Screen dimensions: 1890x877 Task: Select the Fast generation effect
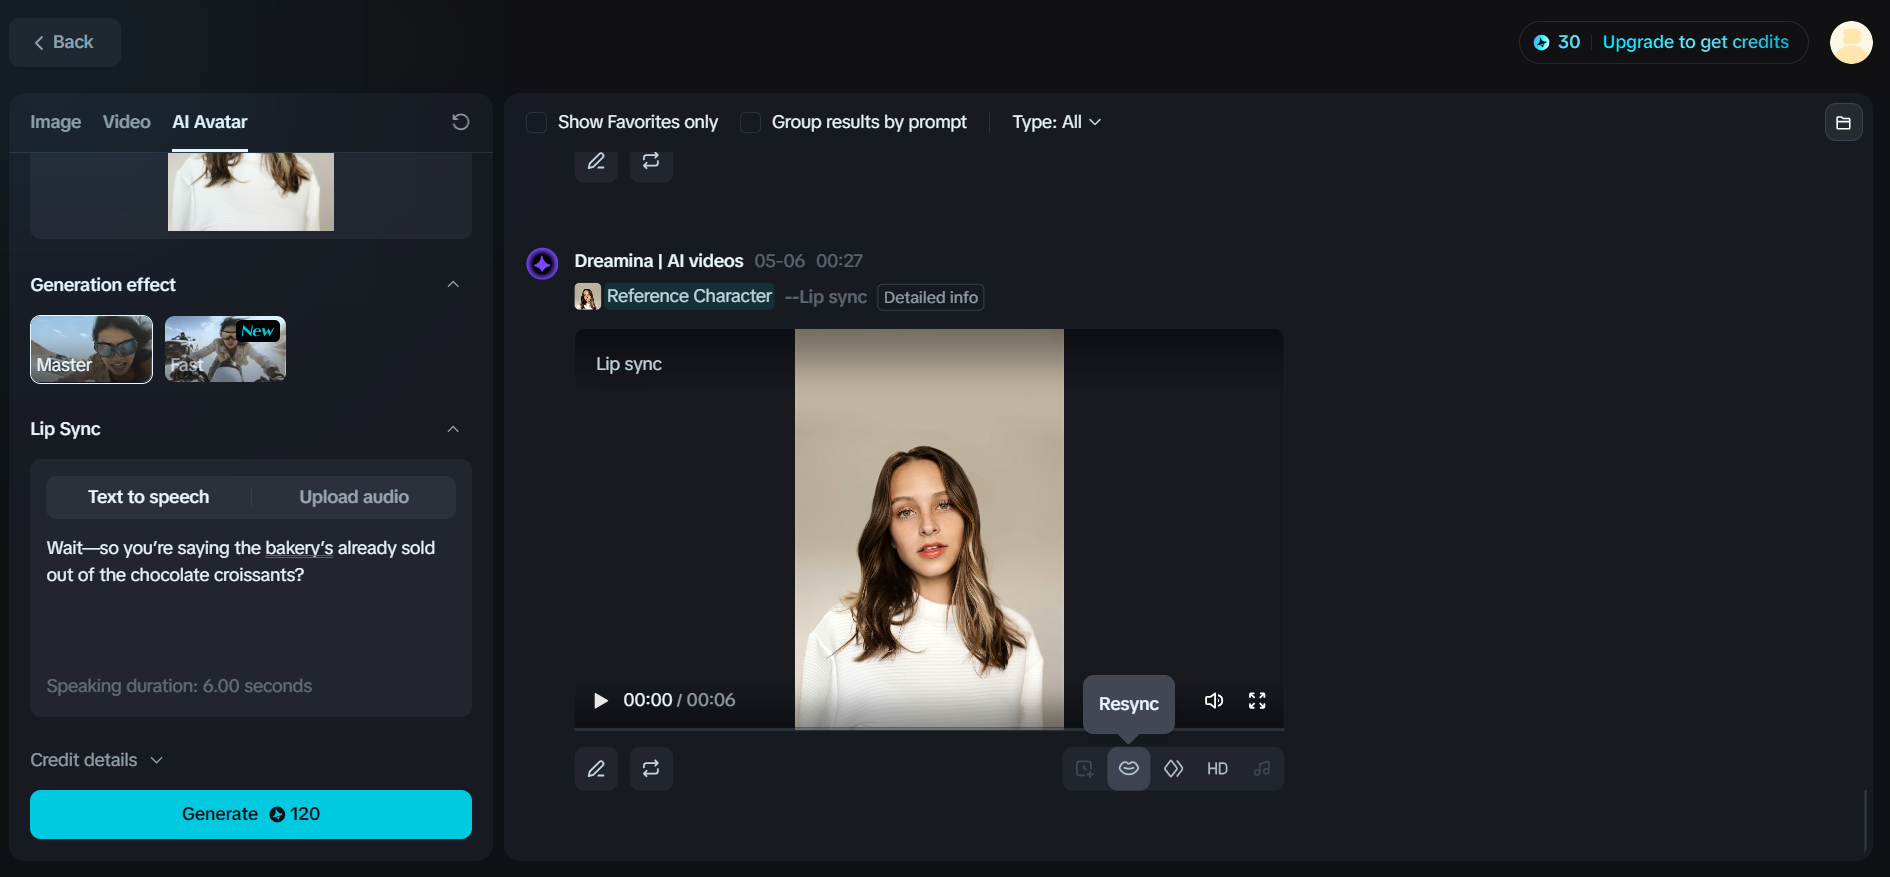click(225, 349)
